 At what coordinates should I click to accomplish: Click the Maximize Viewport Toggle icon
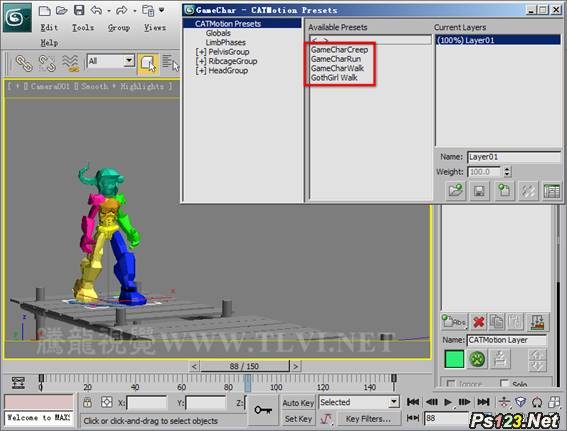553,402
